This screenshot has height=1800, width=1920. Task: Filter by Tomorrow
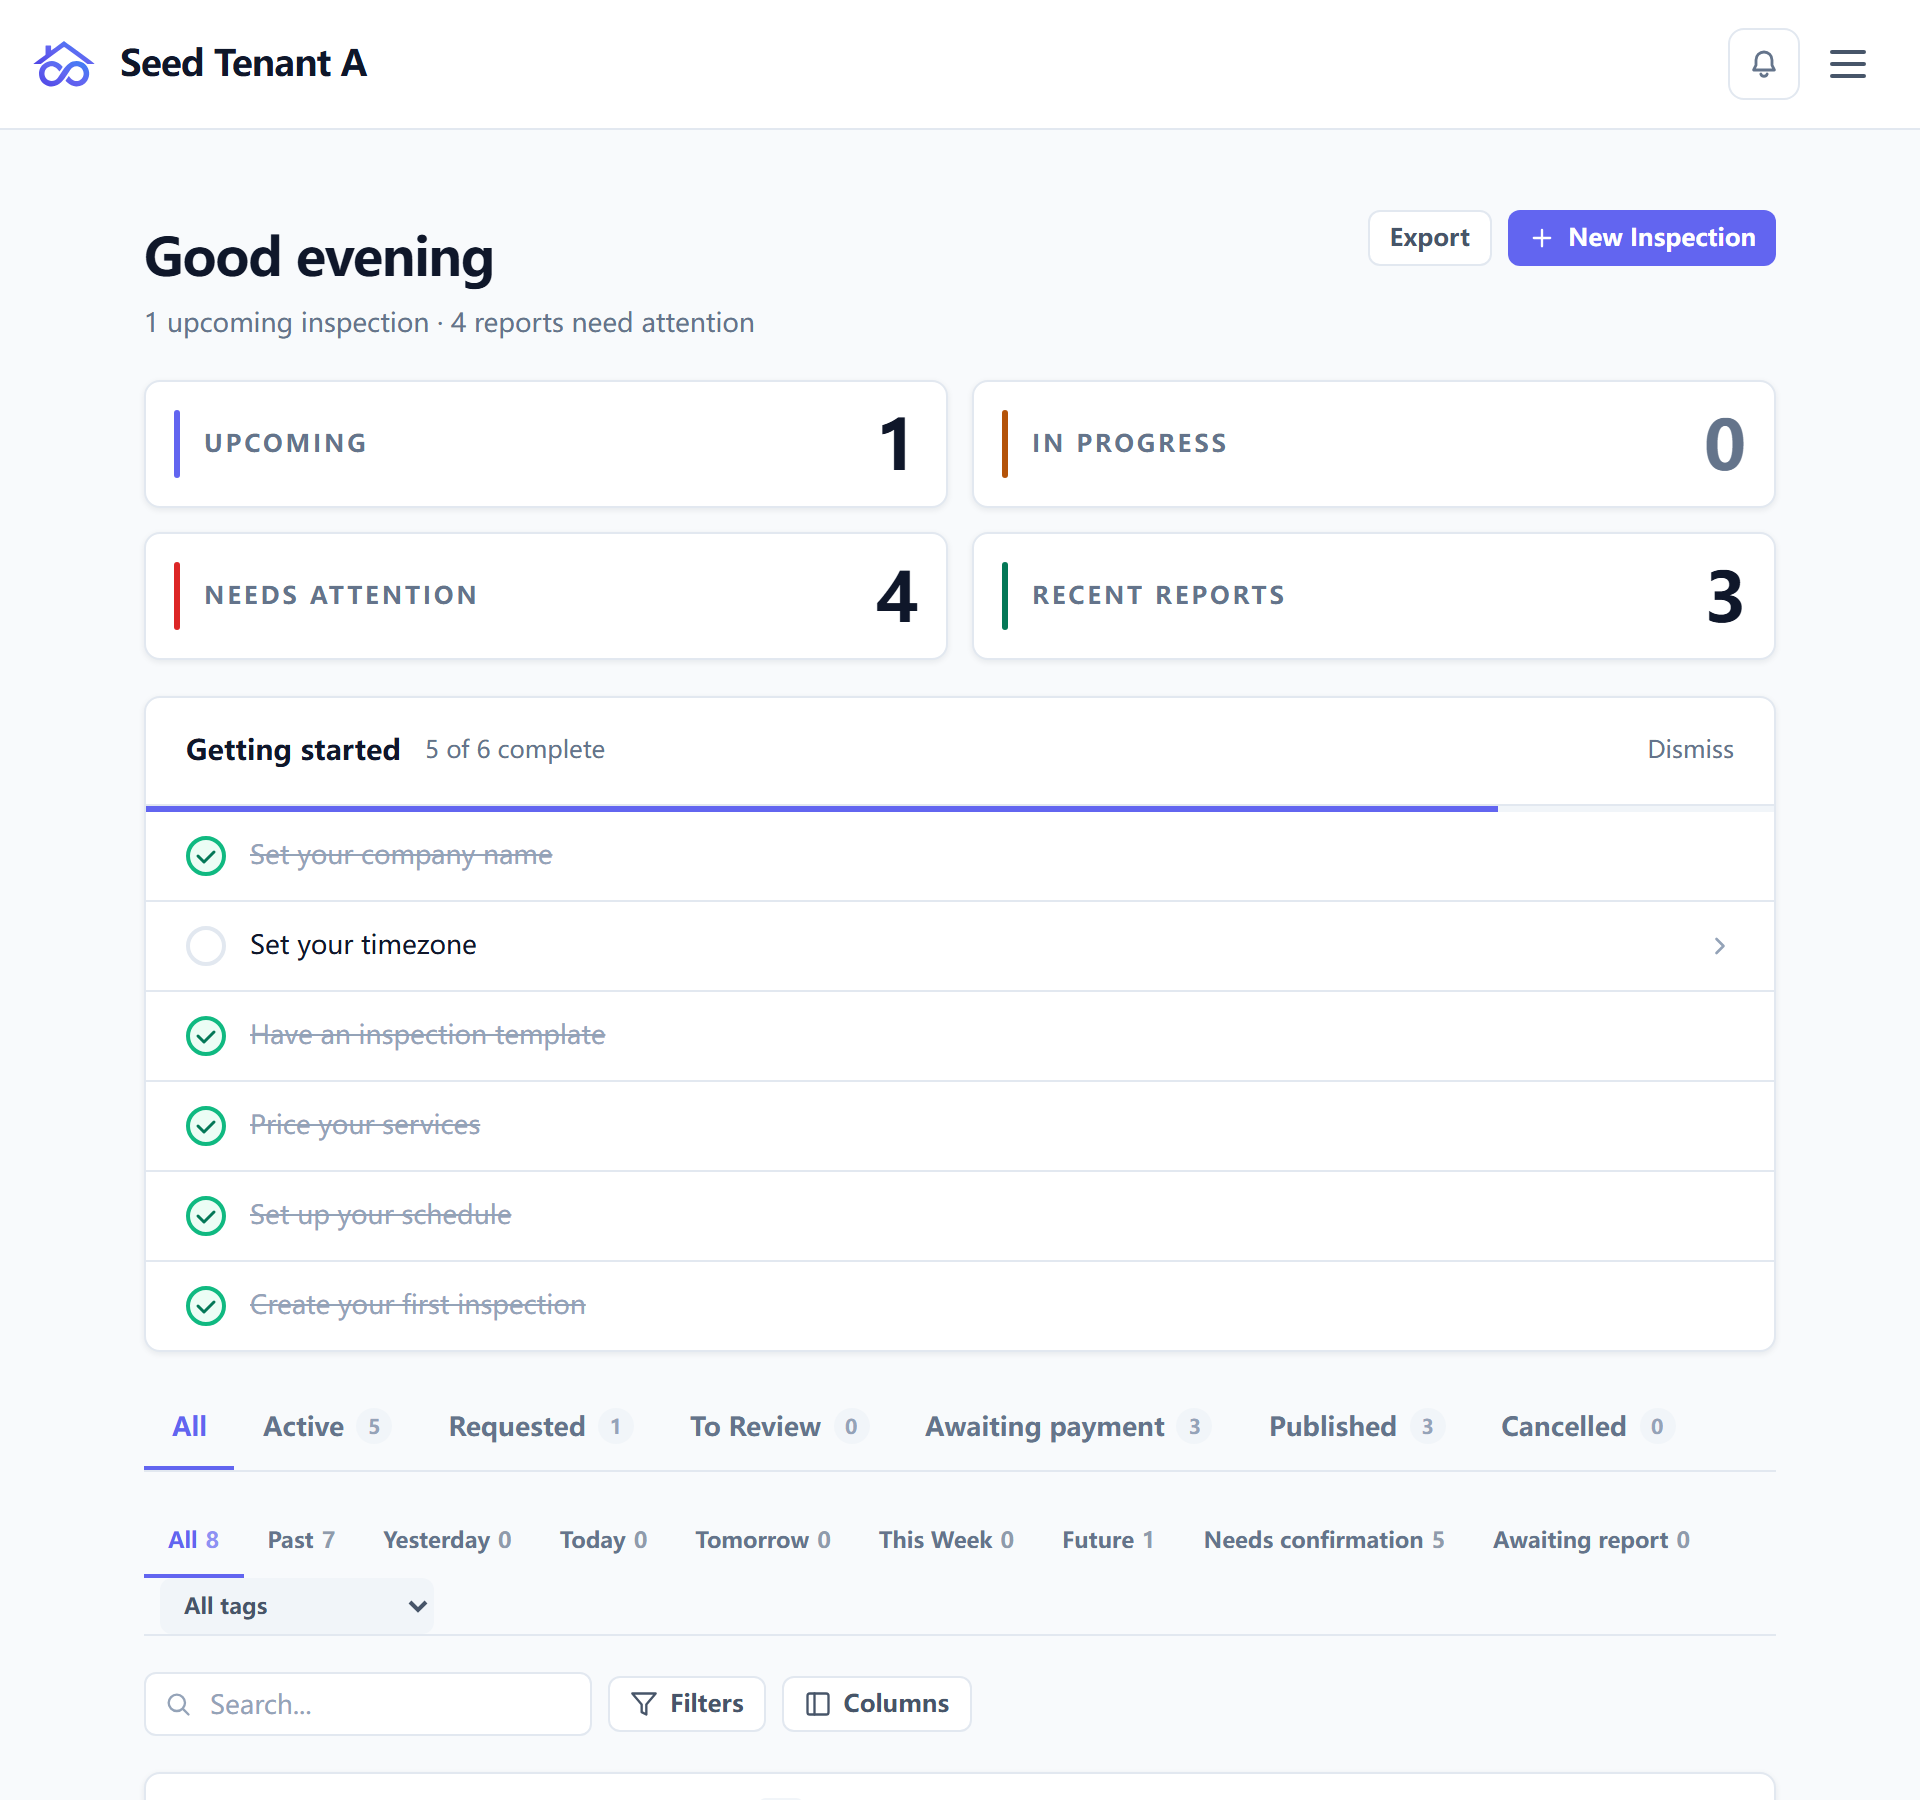click(763, 1540)
